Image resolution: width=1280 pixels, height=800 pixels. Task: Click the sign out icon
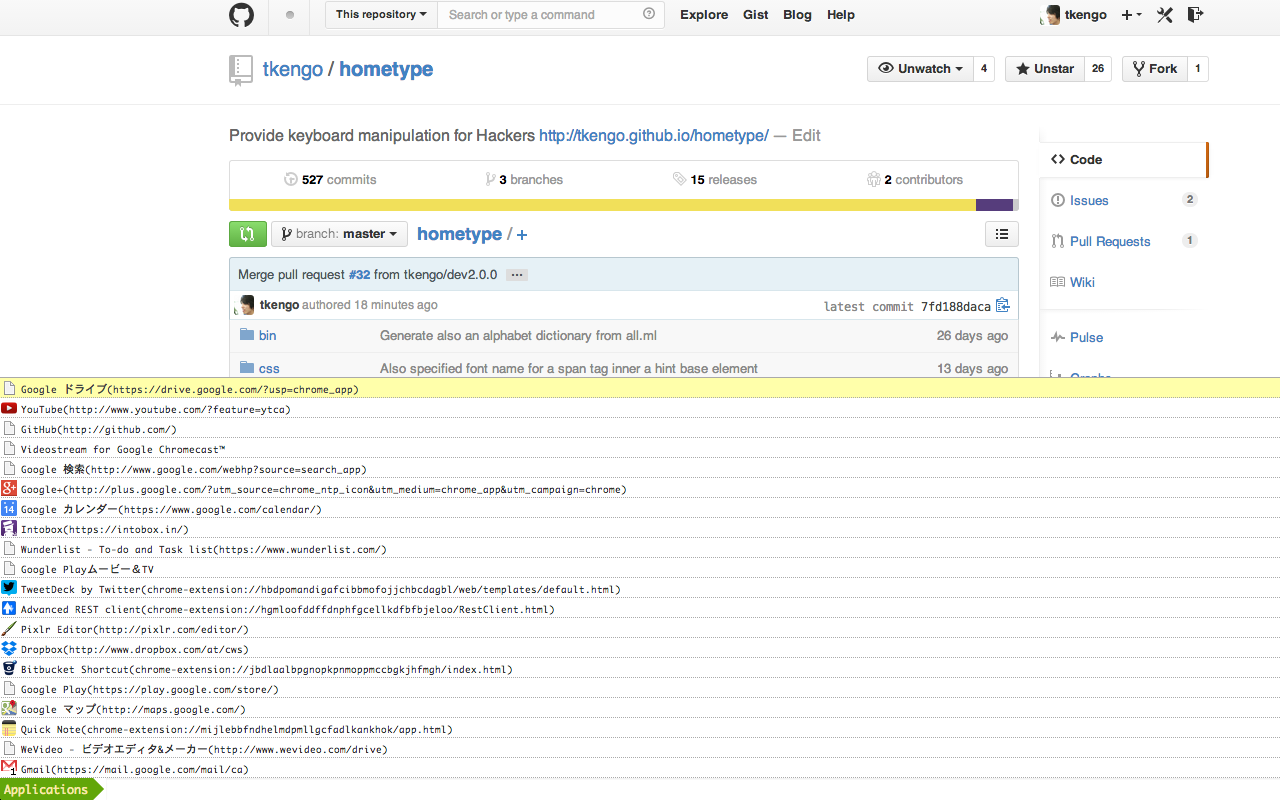click(x=1195, y=14)
